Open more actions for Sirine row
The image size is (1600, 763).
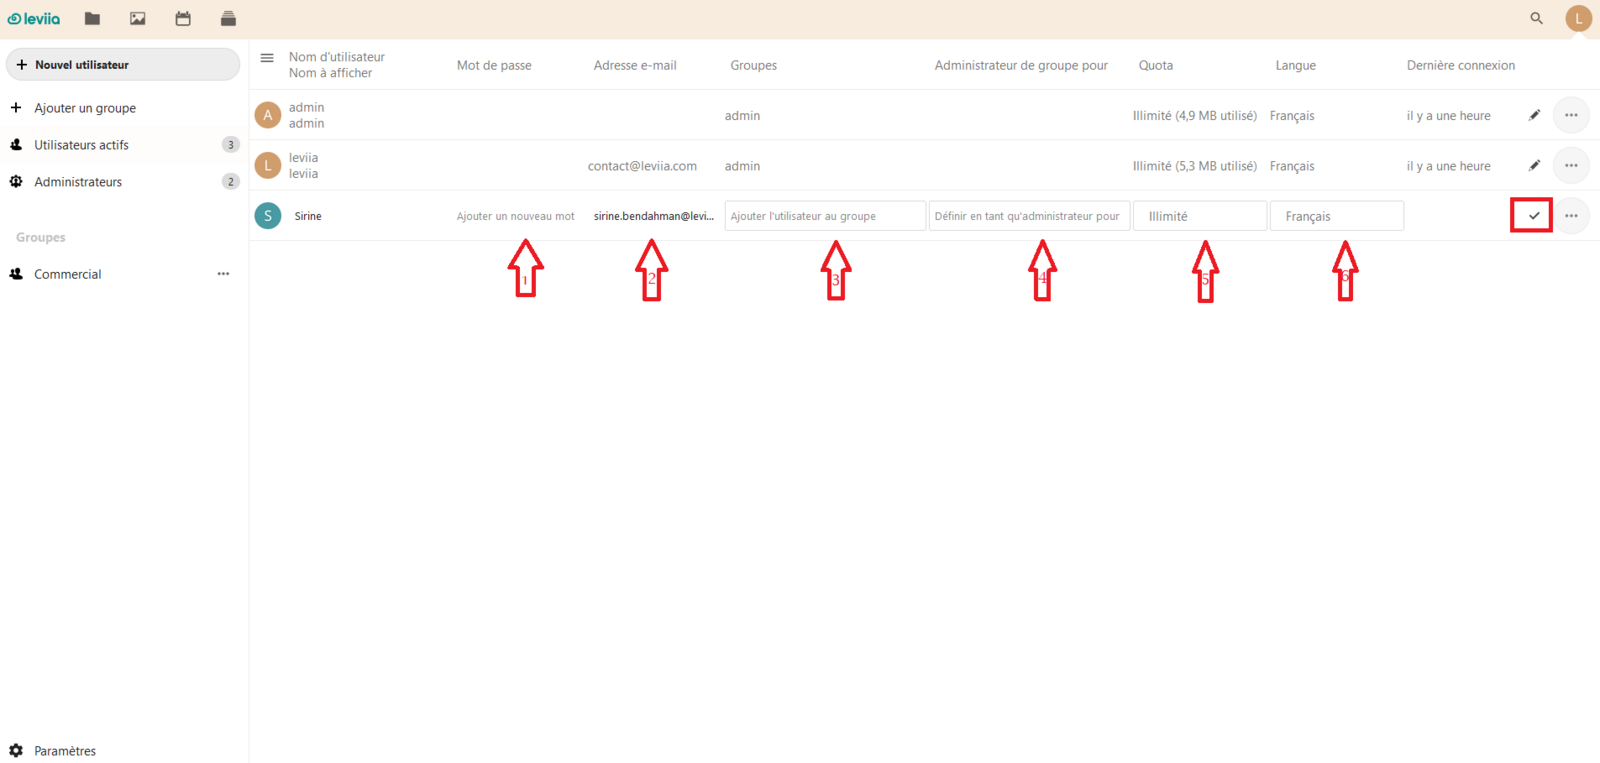point(1571,215)
